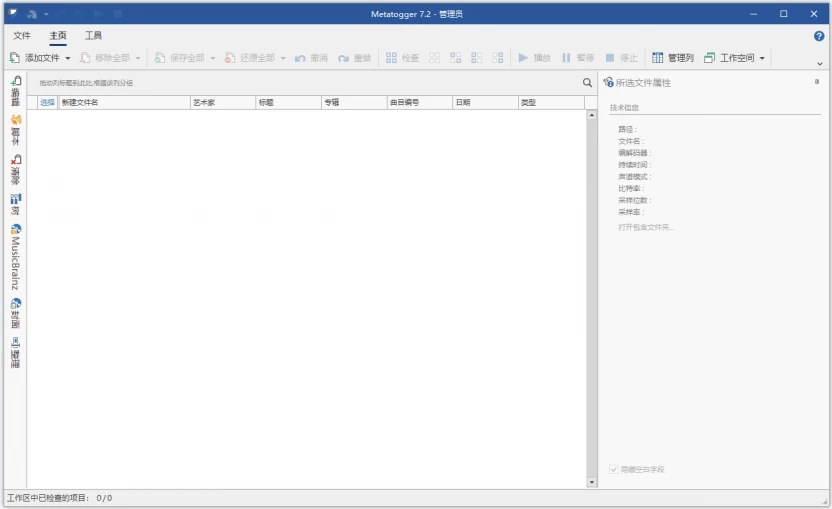This screenshot has height=509, width=832.
Task: Switch to the 工具 (Tools) tab
Action: tap(93, 36)
